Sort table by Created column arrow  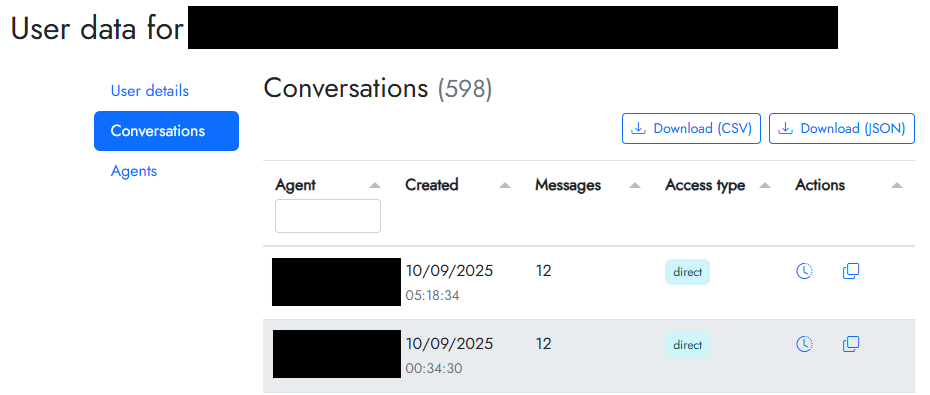(x=505, y=185)
